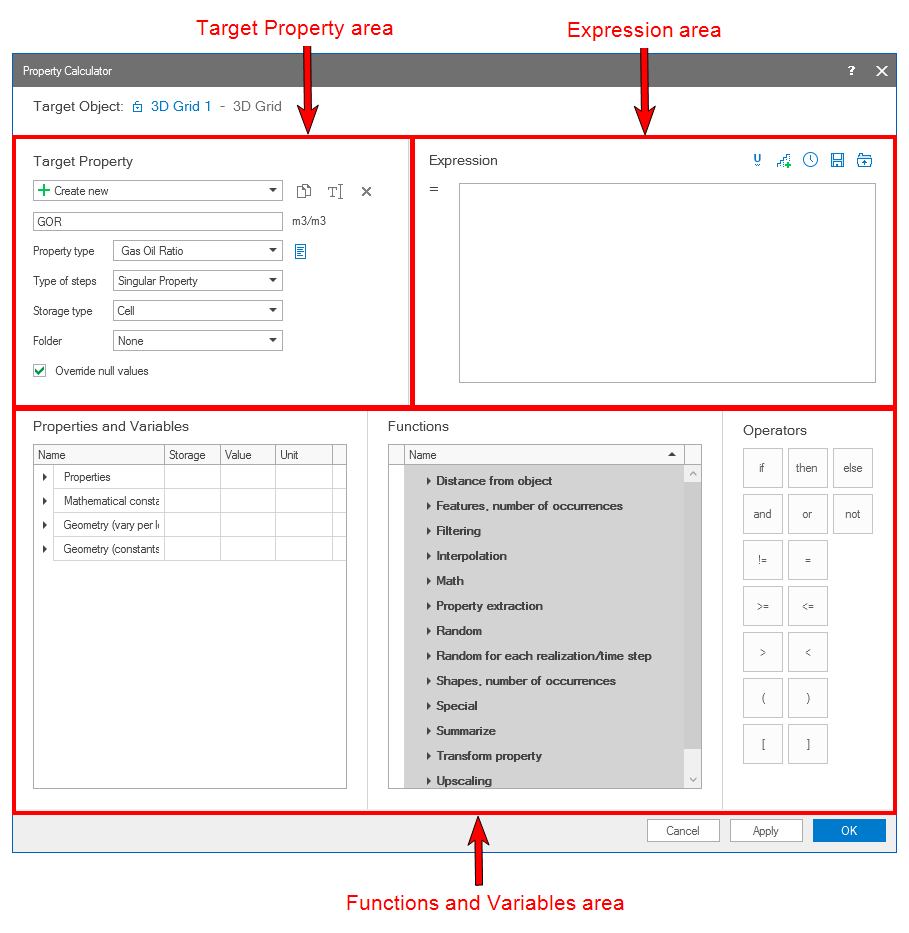Screen dimensions: 909x933
Task: Save the expression using the disk icon
Action: click(x=837, y=160)
